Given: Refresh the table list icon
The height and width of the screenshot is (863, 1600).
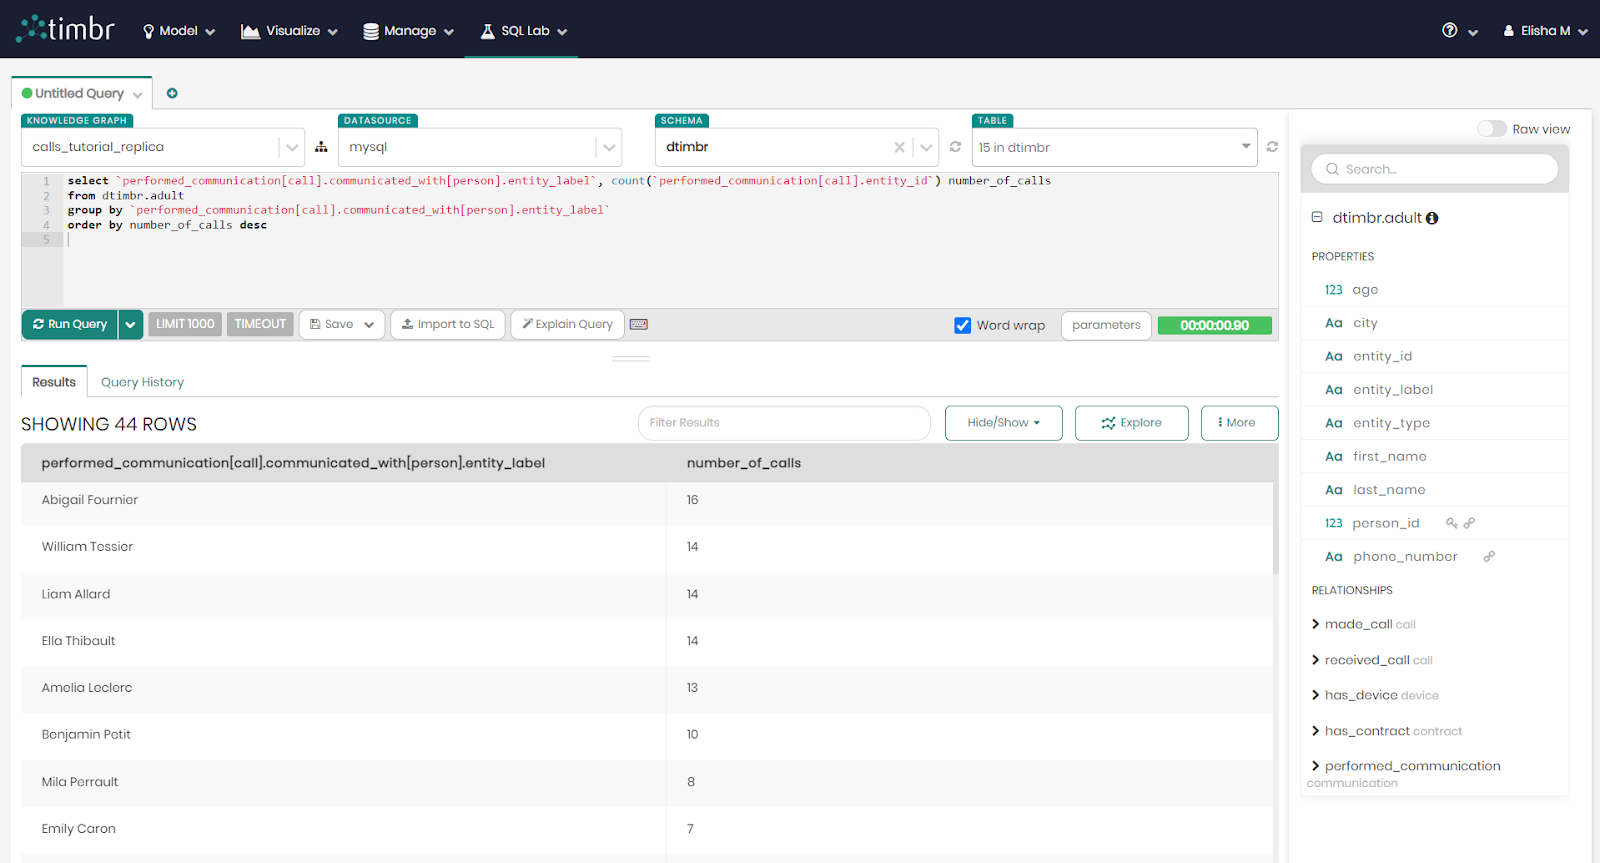Looking at the screenshot, I should [1272, 147].
